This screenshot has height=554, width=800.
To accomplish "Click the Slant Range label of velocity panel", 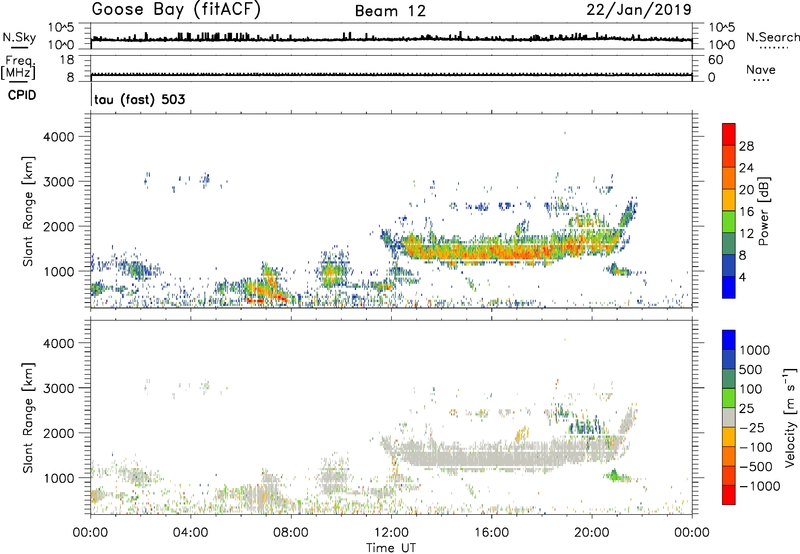I will [28, 417].
